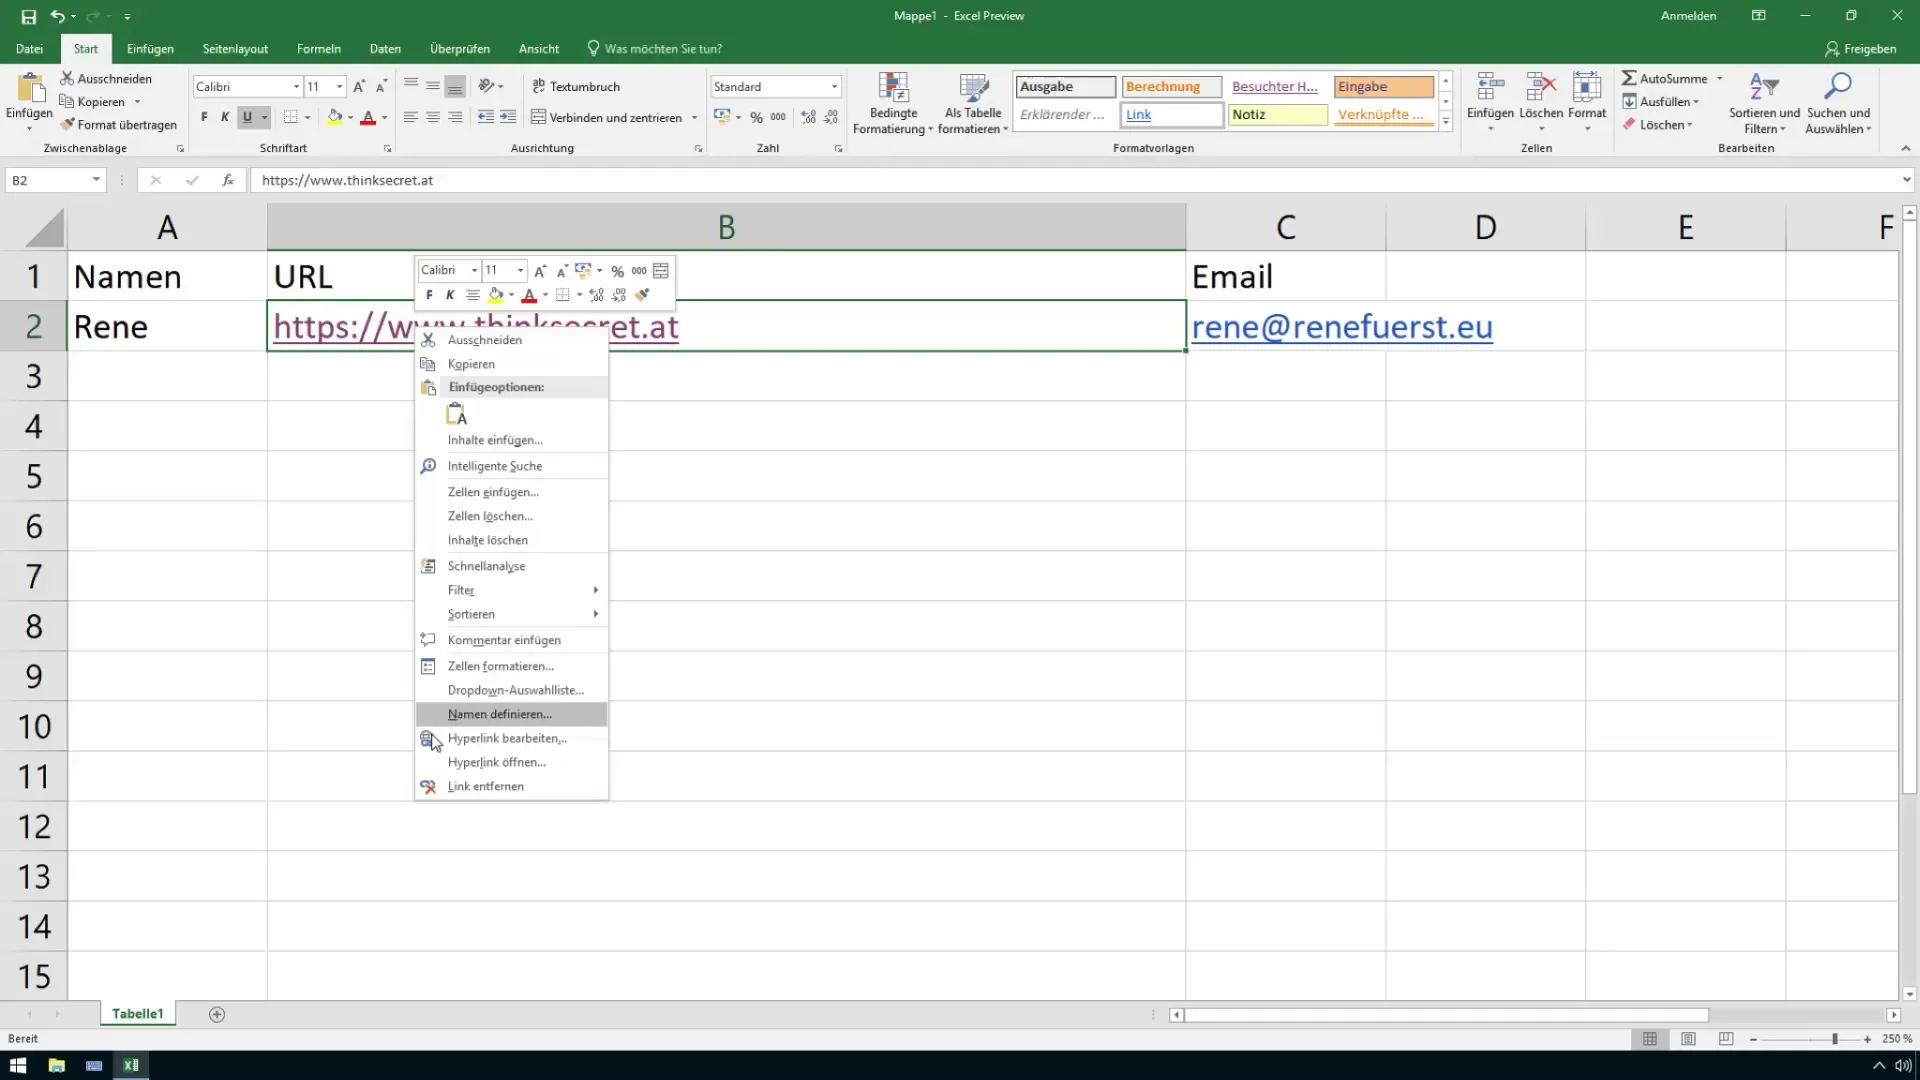Screen dimensions: 1920x1080
Task: Open File Explorer from the taskbar
Action: click(x=56, y=1065)
